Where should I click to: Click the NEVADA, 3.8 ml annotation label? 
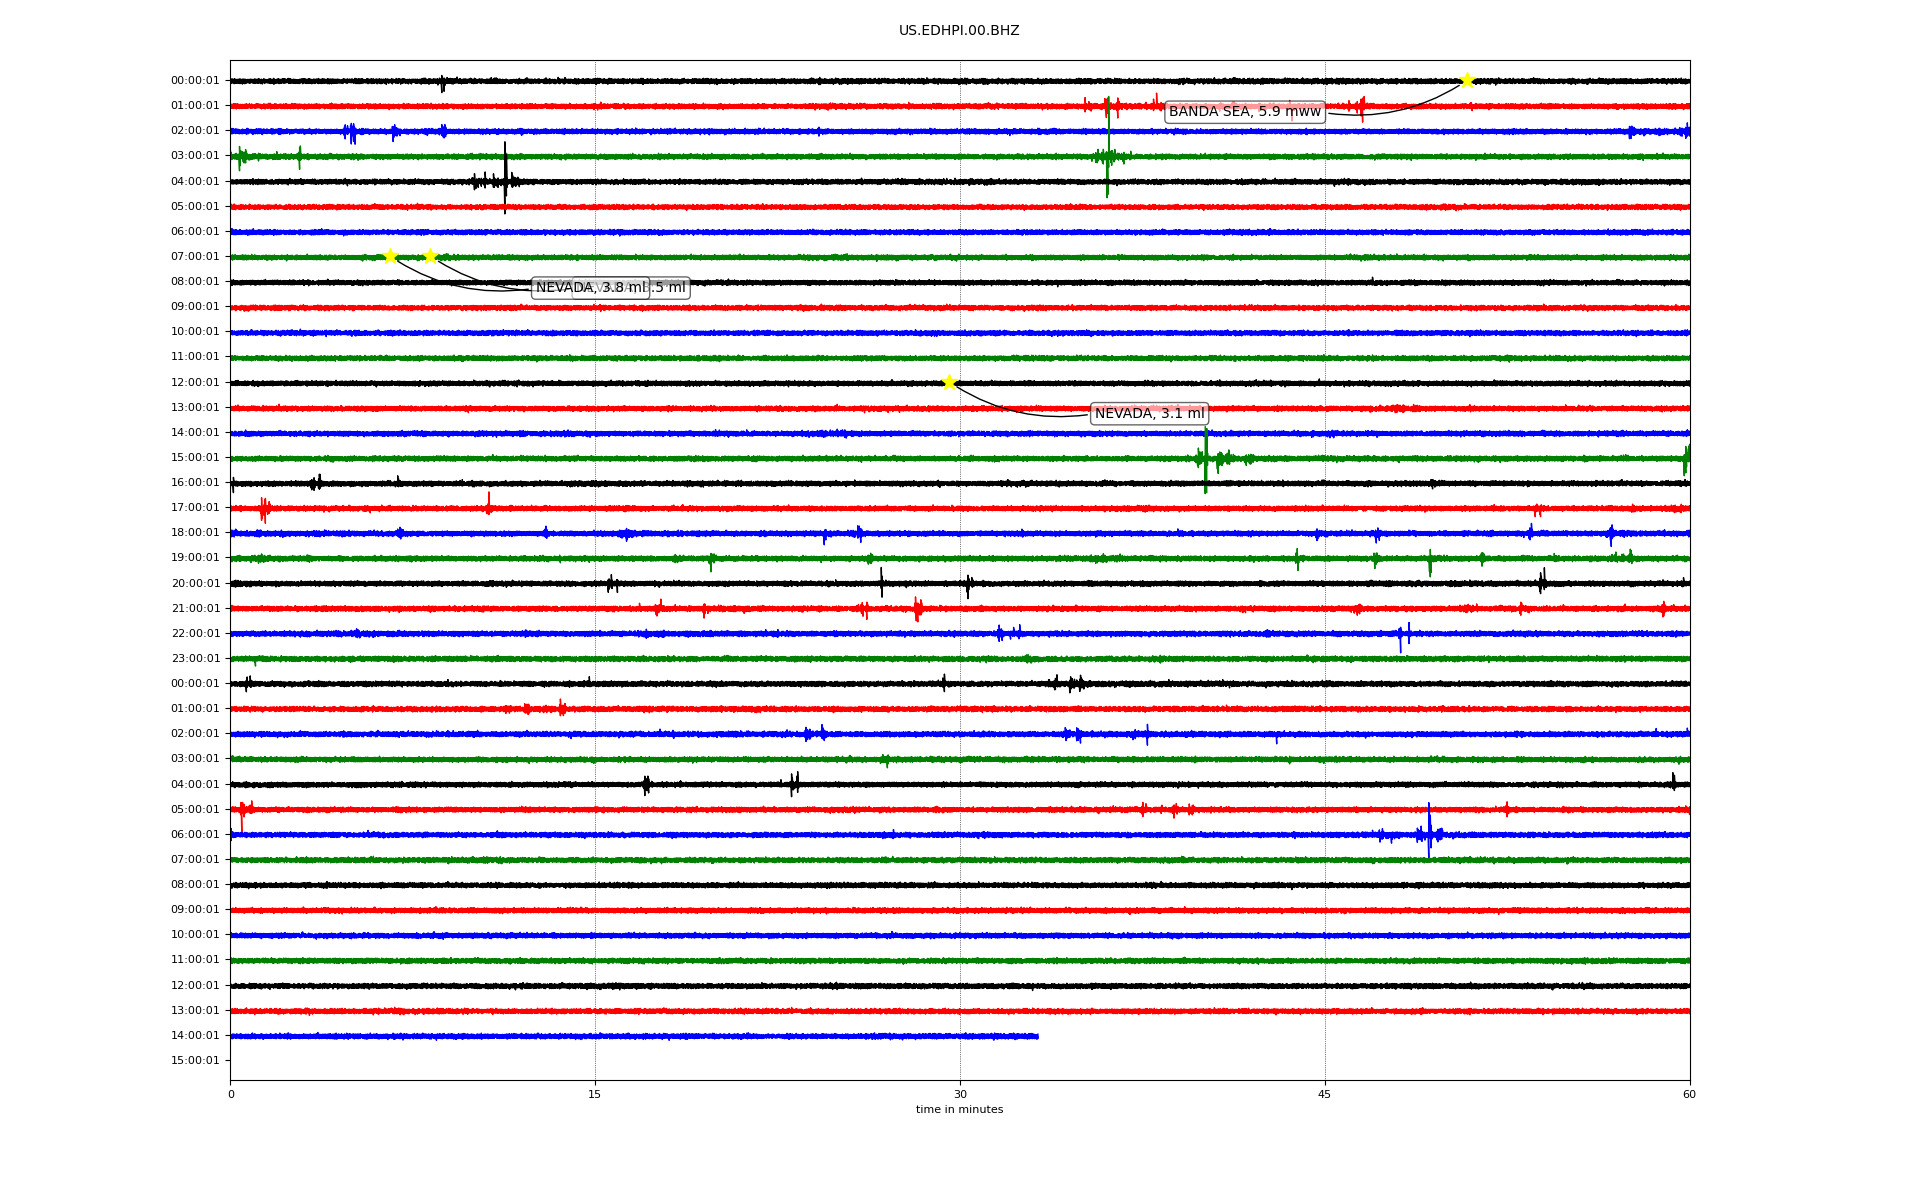tap(591, 288)
